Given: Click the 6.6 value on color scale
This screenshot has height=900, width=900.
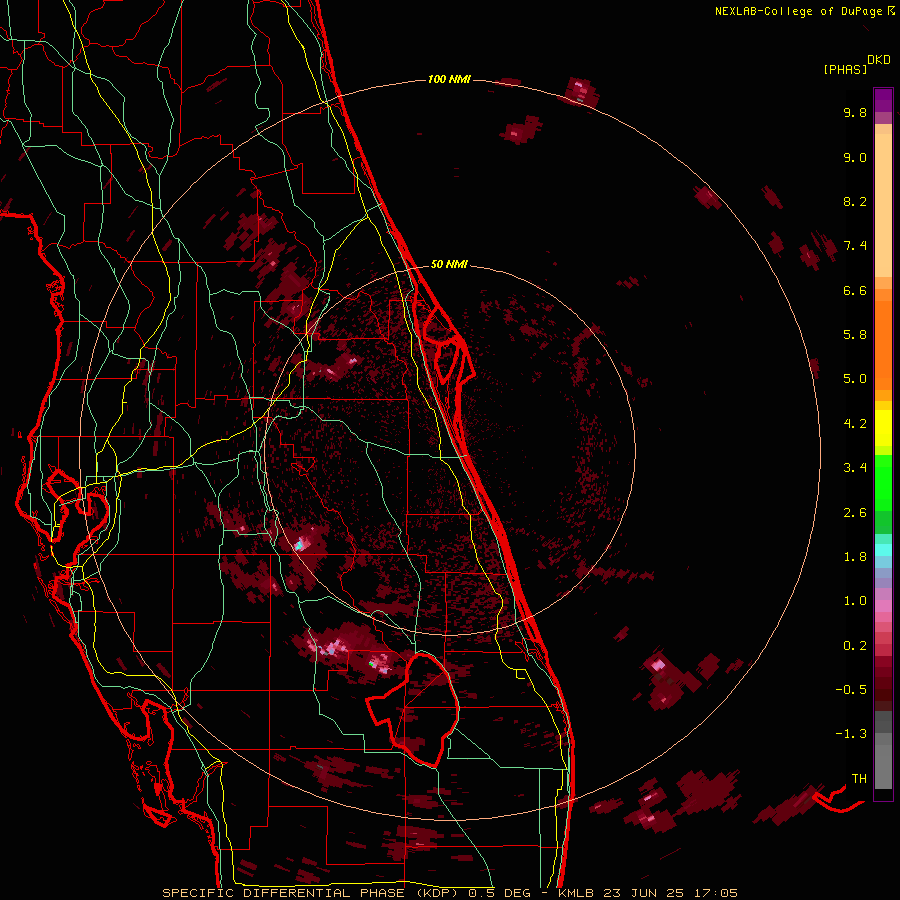Looking at the screenshot, I should pyautogui.click(x=855, y=290).
